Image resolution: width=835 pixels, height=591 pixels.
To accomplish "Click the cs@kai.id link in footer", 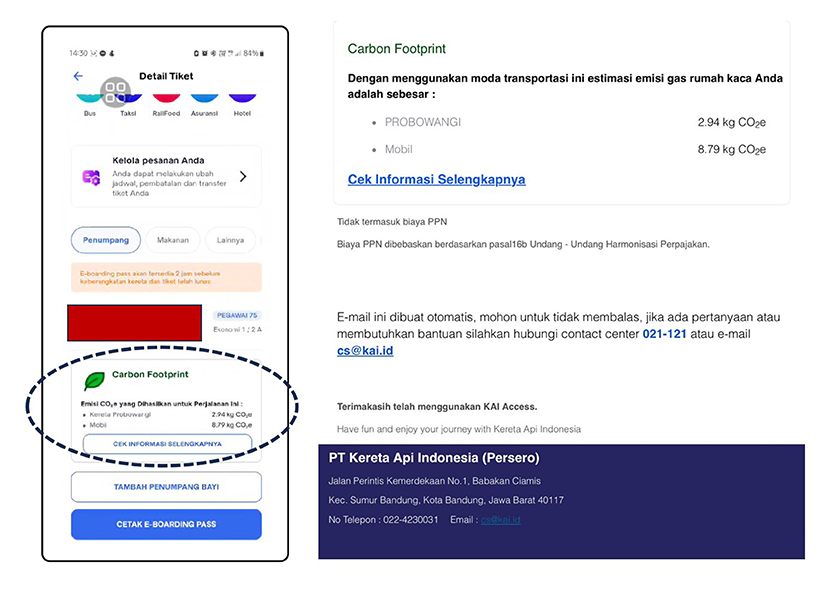I will pyautogui.click(x=501, y=520).
